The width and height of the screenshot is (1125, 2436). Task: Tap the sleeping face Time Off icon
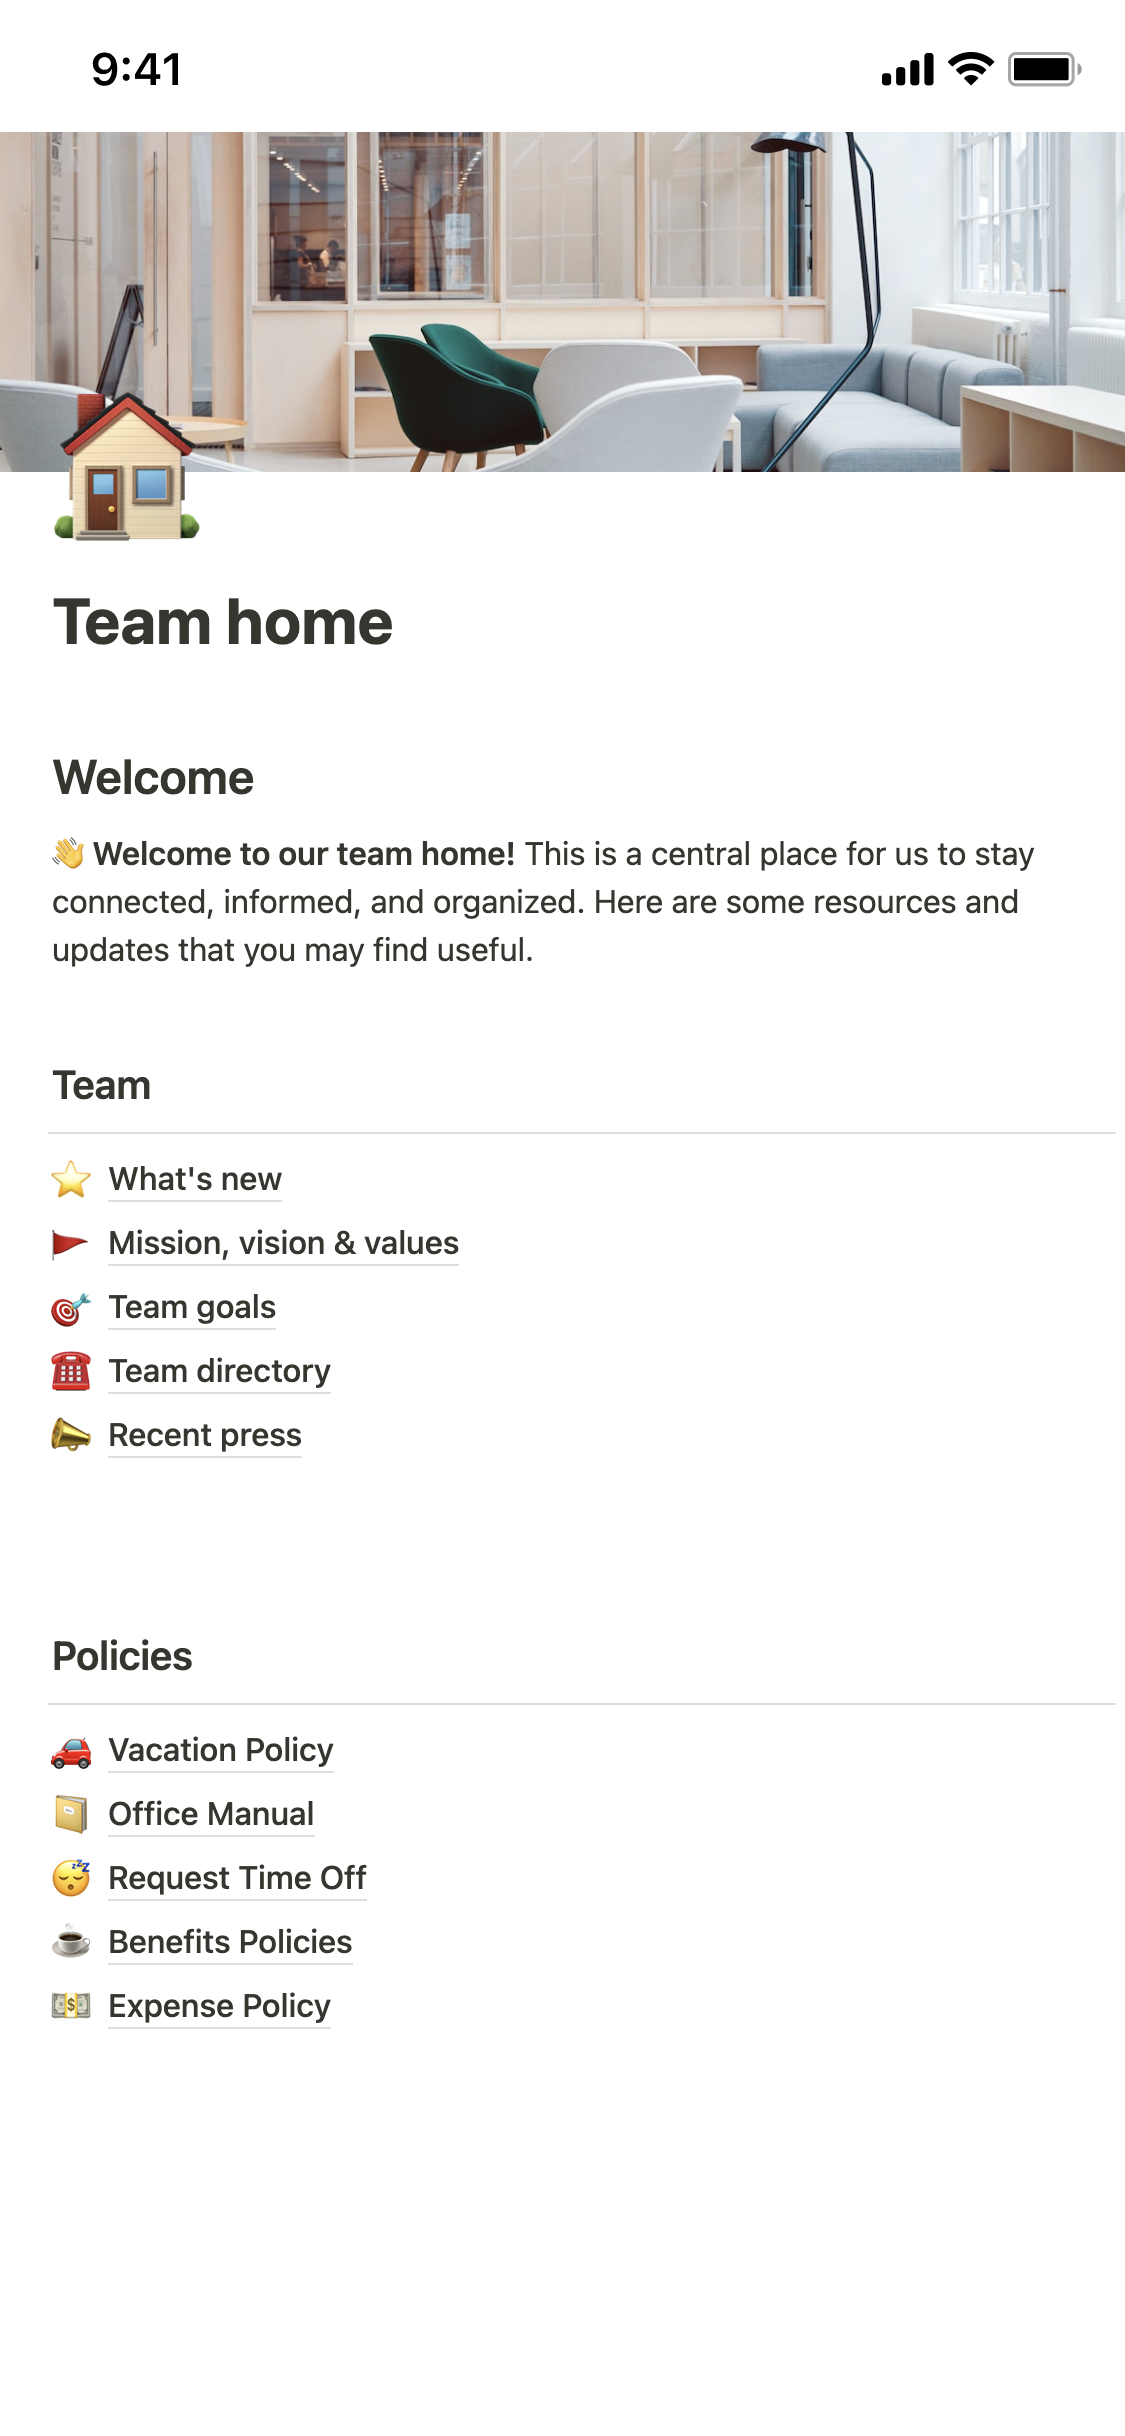click(71, 1879)
